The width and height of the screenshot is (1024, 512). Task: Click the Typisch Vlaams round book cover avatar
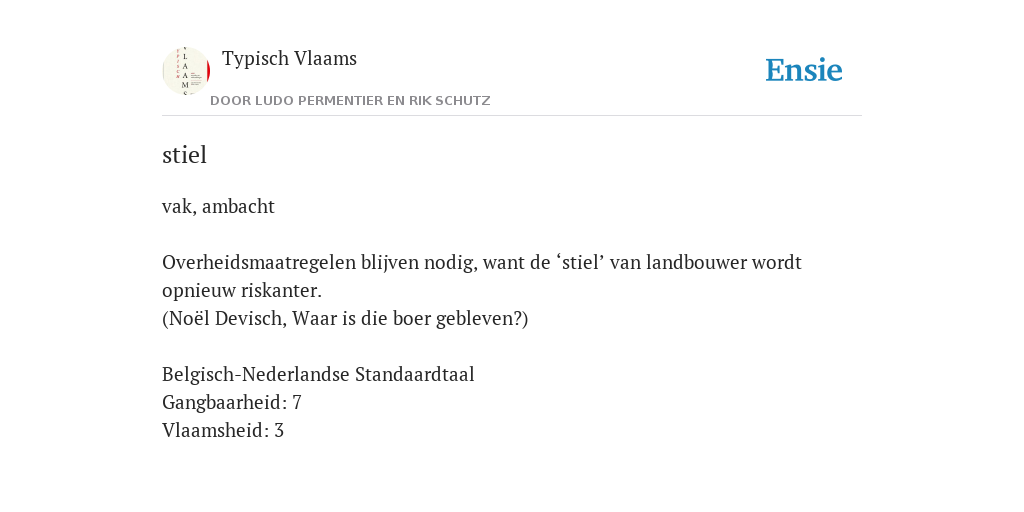[186, 71]
